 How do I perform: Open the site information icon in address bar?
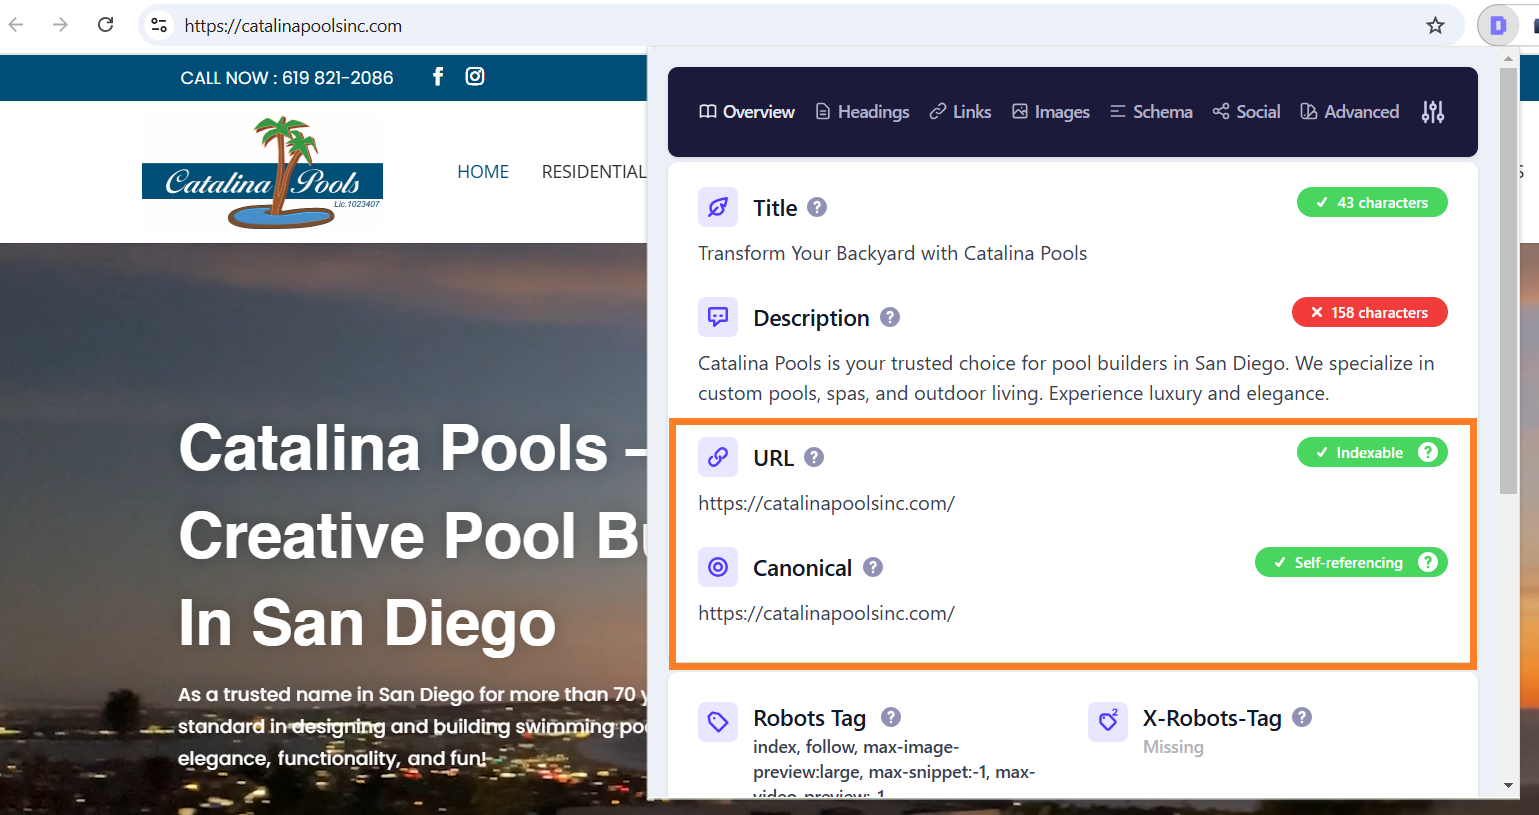click(x=159, y=26)
